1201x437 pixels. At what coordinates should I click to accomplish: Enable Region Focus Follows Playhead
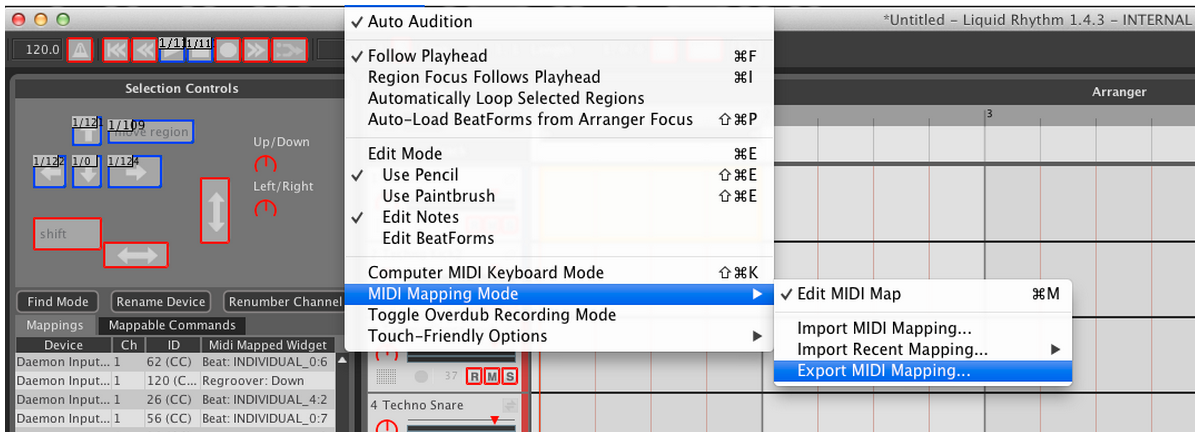tap(559, 77)
